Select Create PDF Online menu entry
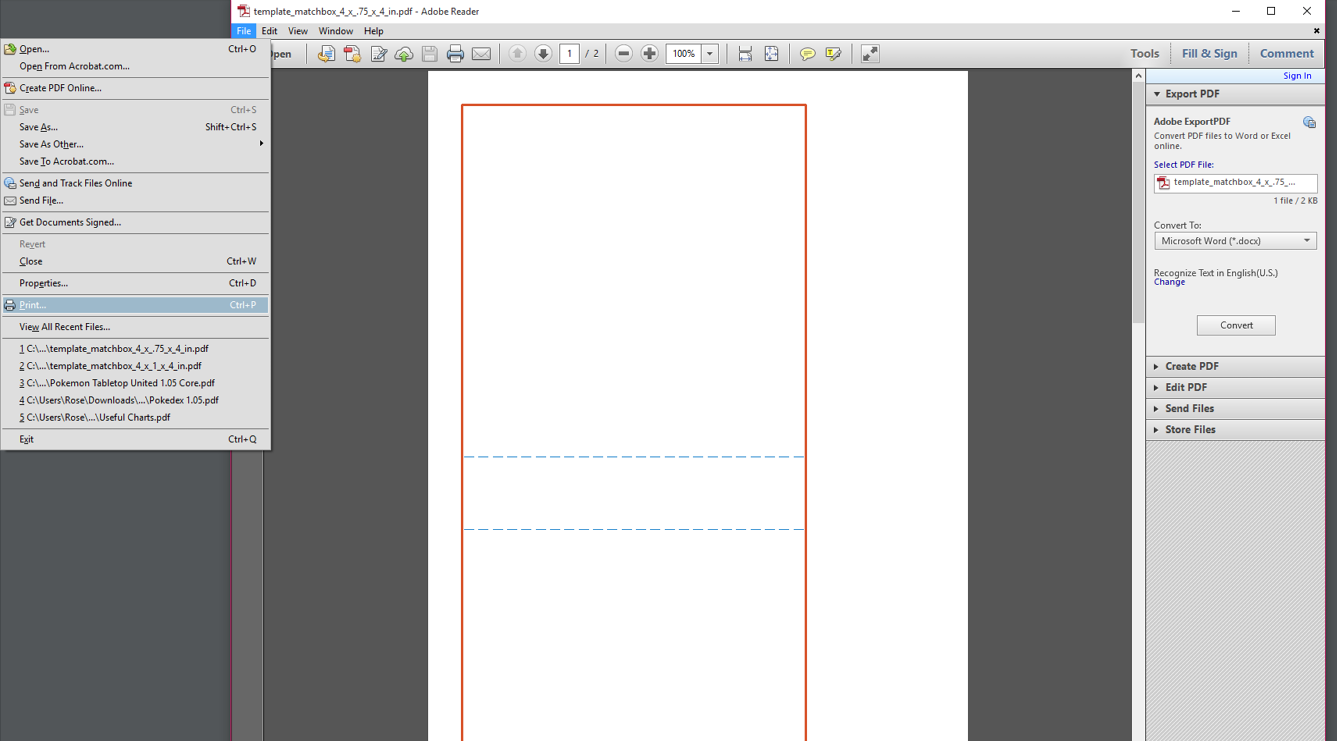 point(135,88)
